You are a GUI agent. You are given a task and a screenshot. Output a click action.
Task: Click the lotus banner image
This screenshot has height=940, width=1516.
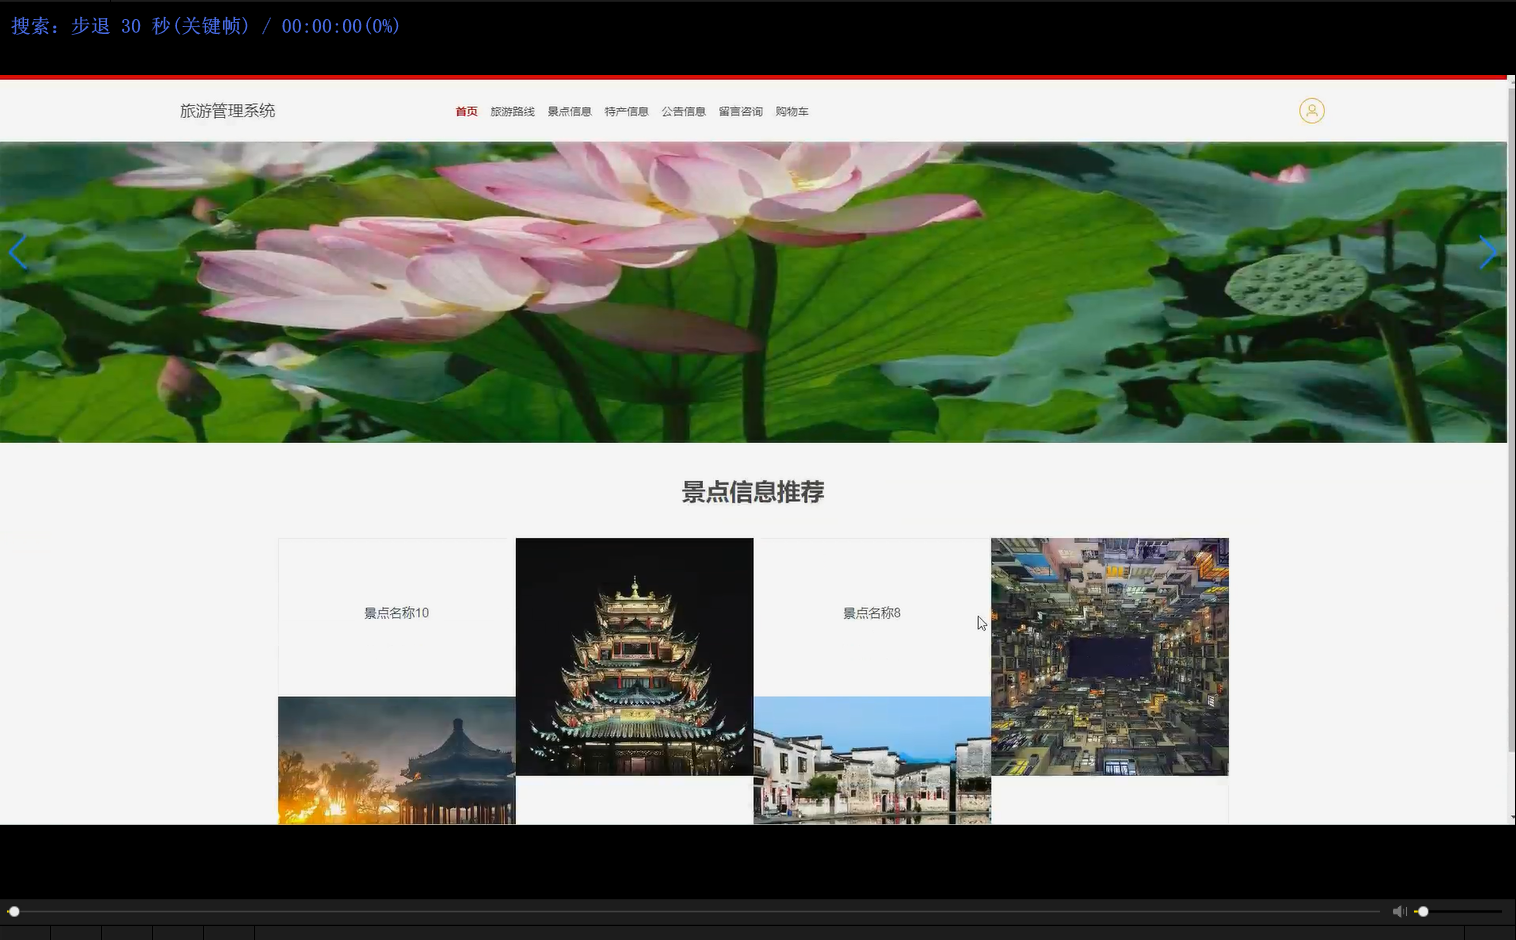click(x=753, y=290)
